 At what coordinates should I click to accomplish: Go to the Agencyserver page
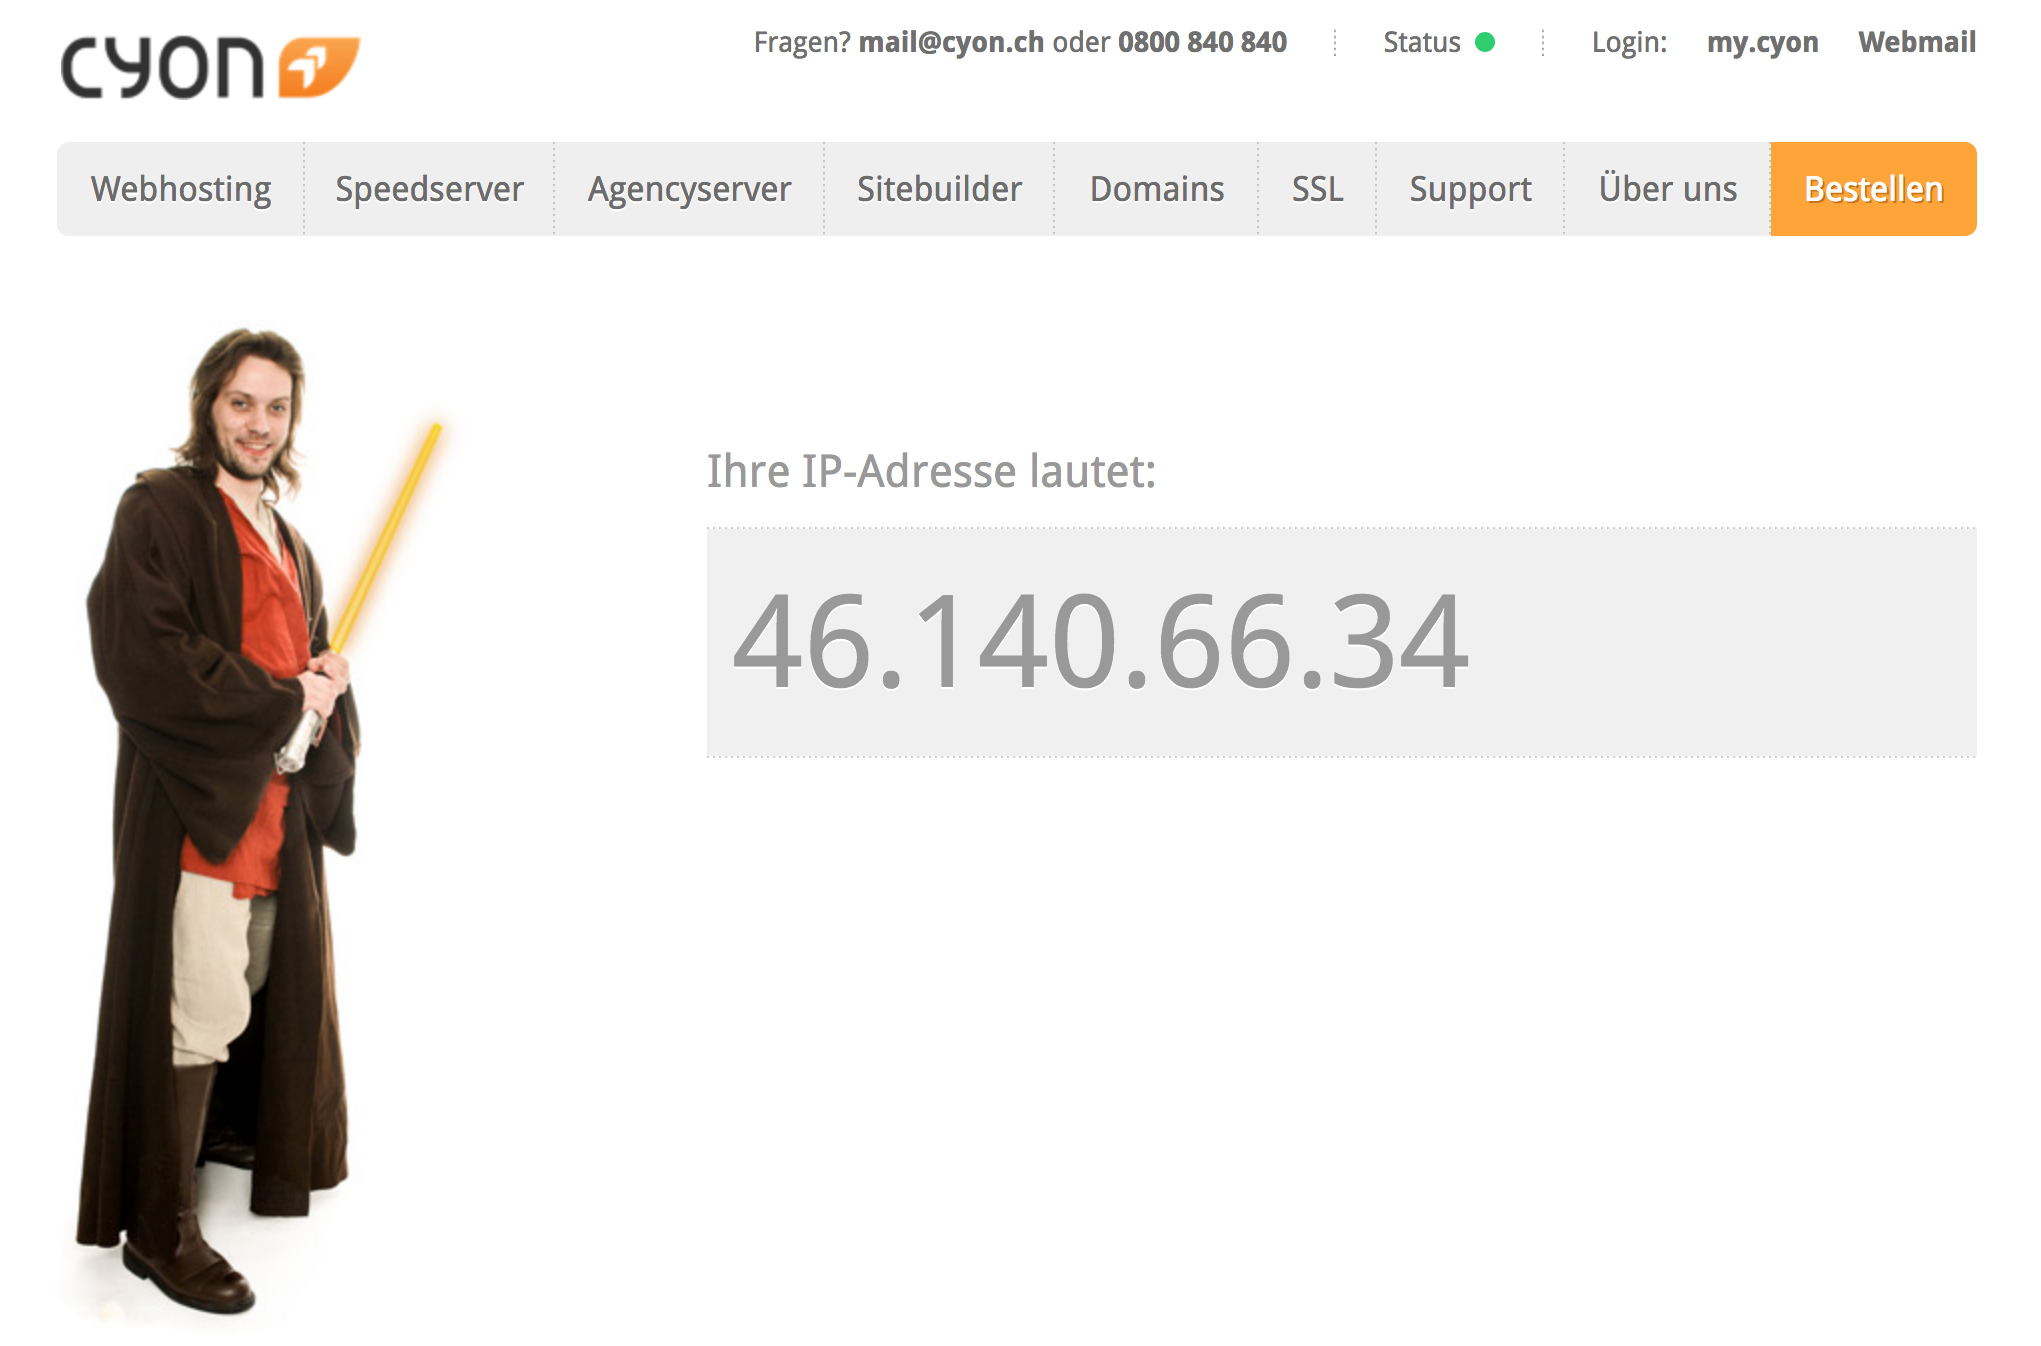pos(689,189)
